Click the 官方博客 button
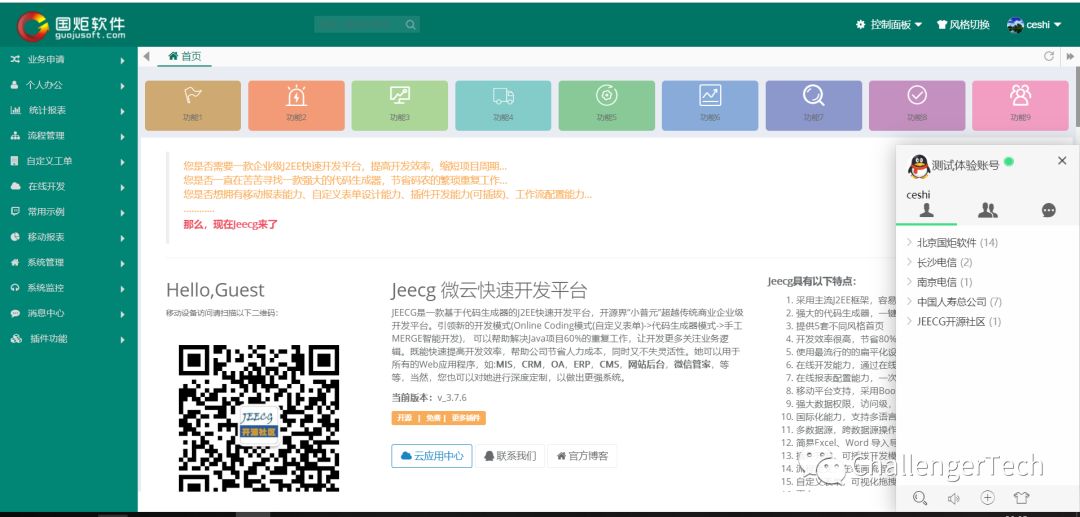Image resolution: width=1080 pixels, height=517 pixels. click(582, 456)
